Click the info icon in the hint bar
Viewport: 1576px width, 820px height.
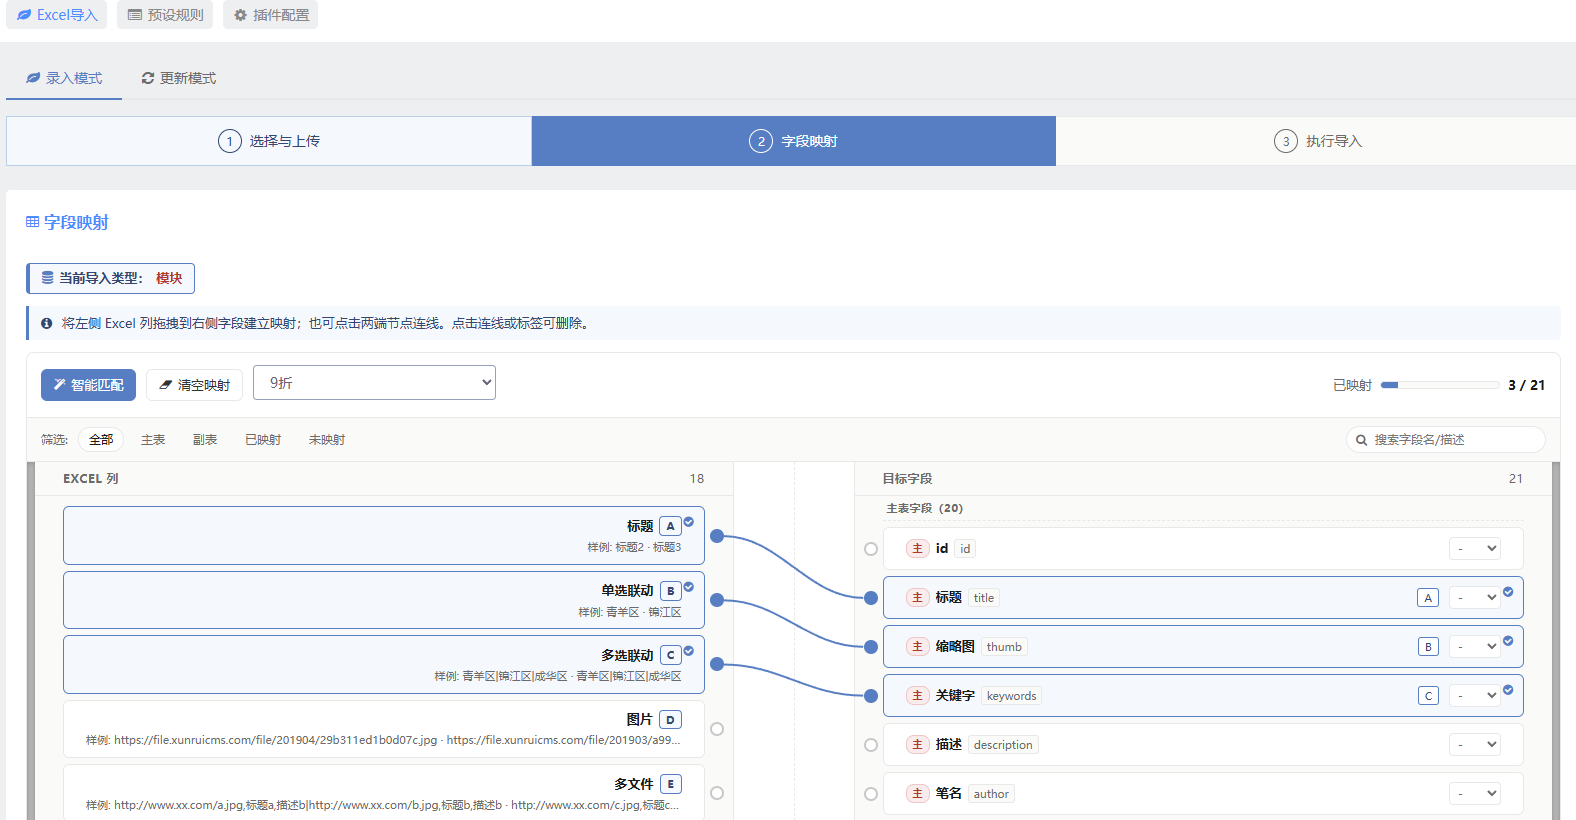(46, 323)
